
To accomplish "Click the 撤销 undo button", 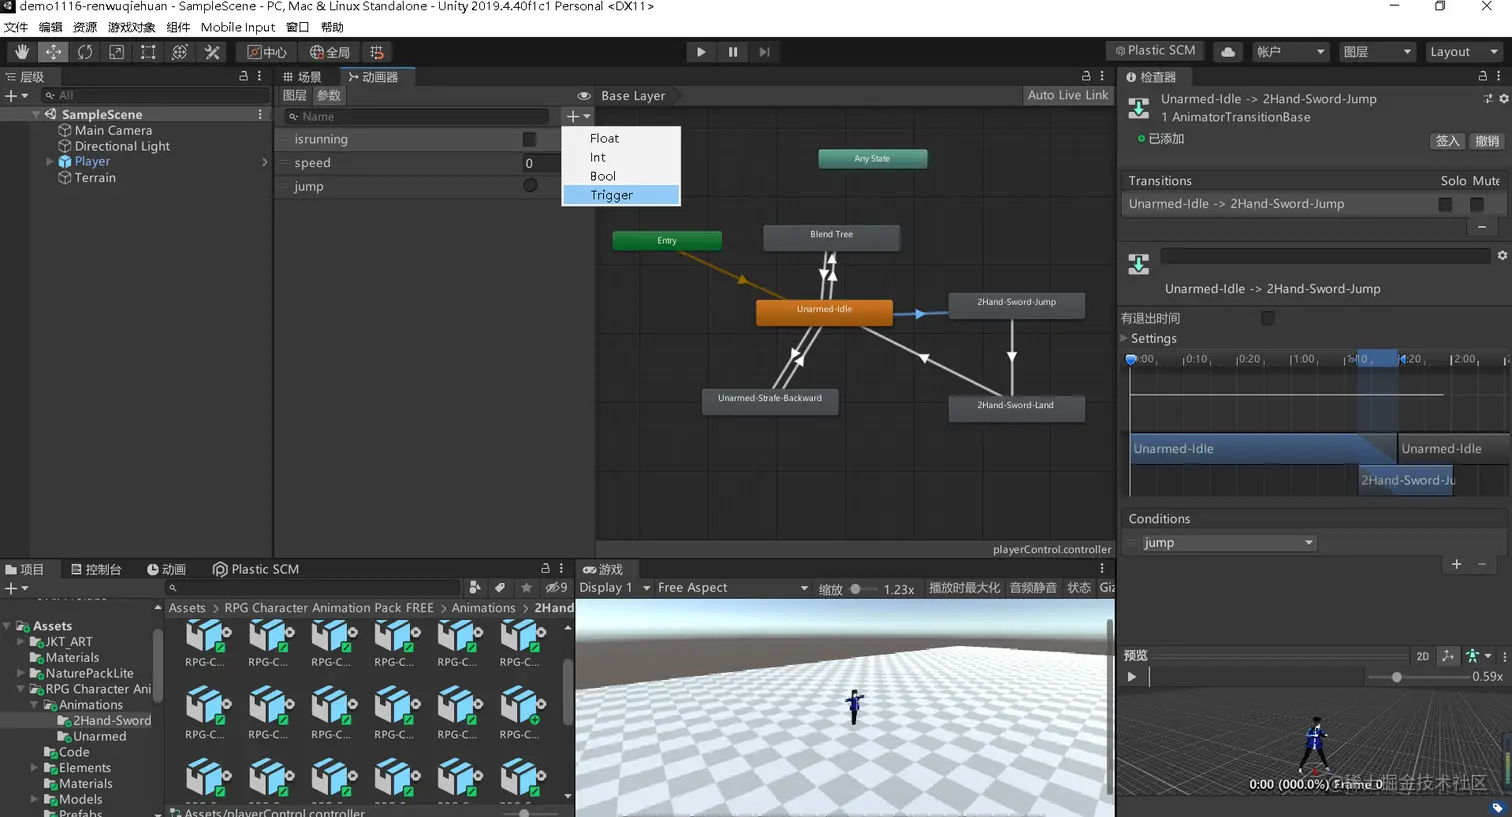I will click(x=1487, y=141).
